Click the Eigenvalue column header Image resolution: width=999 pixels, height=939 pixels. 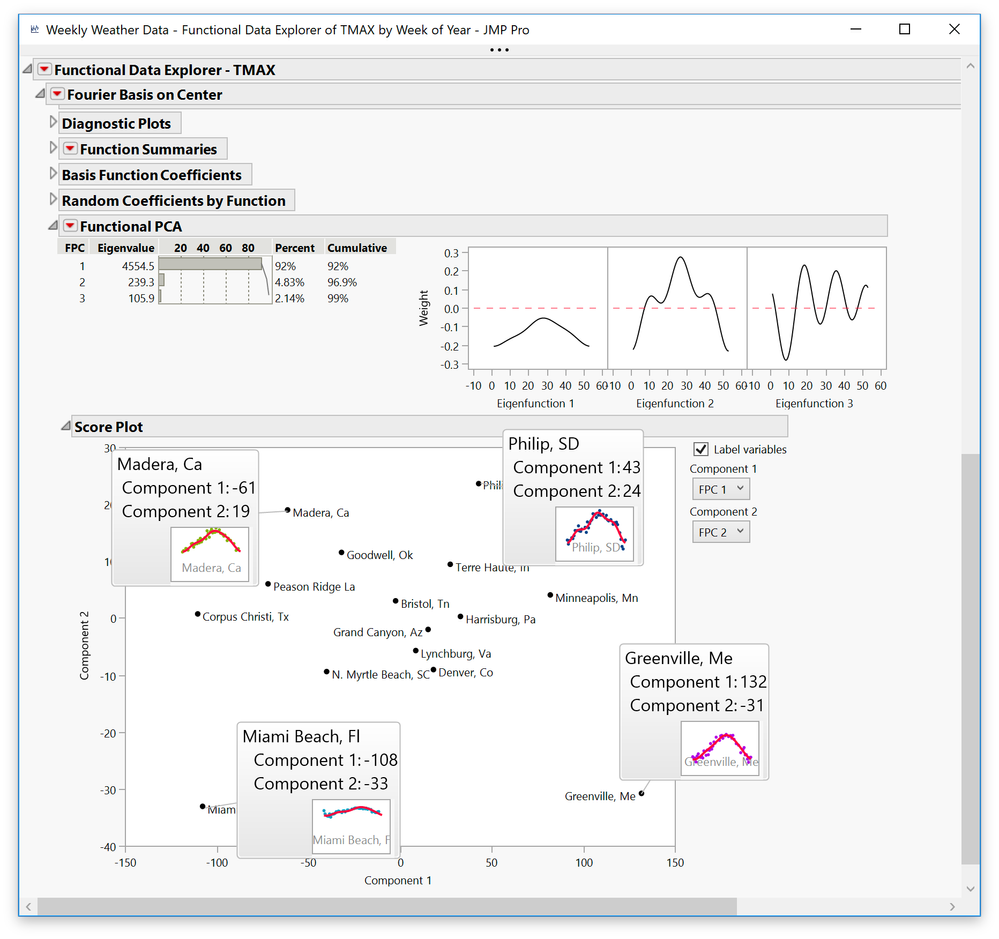pyautogui.click(x=126, y=248)
